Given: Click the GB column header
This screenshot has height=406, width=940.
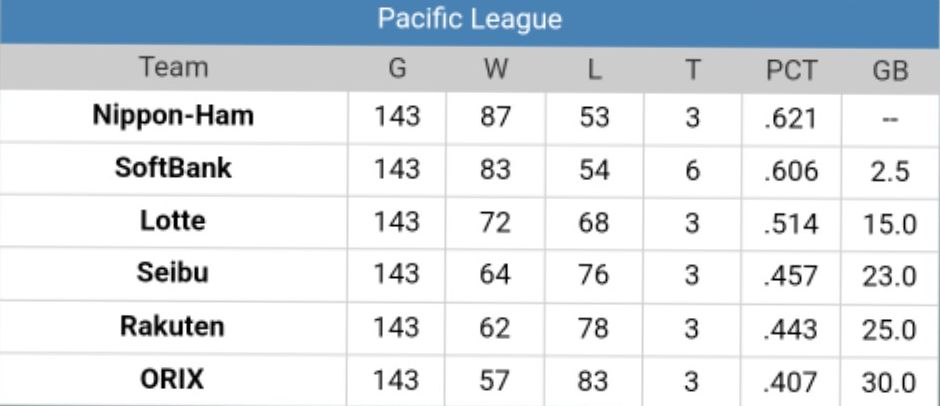Looking at the screenshot, I should [889, 69].
